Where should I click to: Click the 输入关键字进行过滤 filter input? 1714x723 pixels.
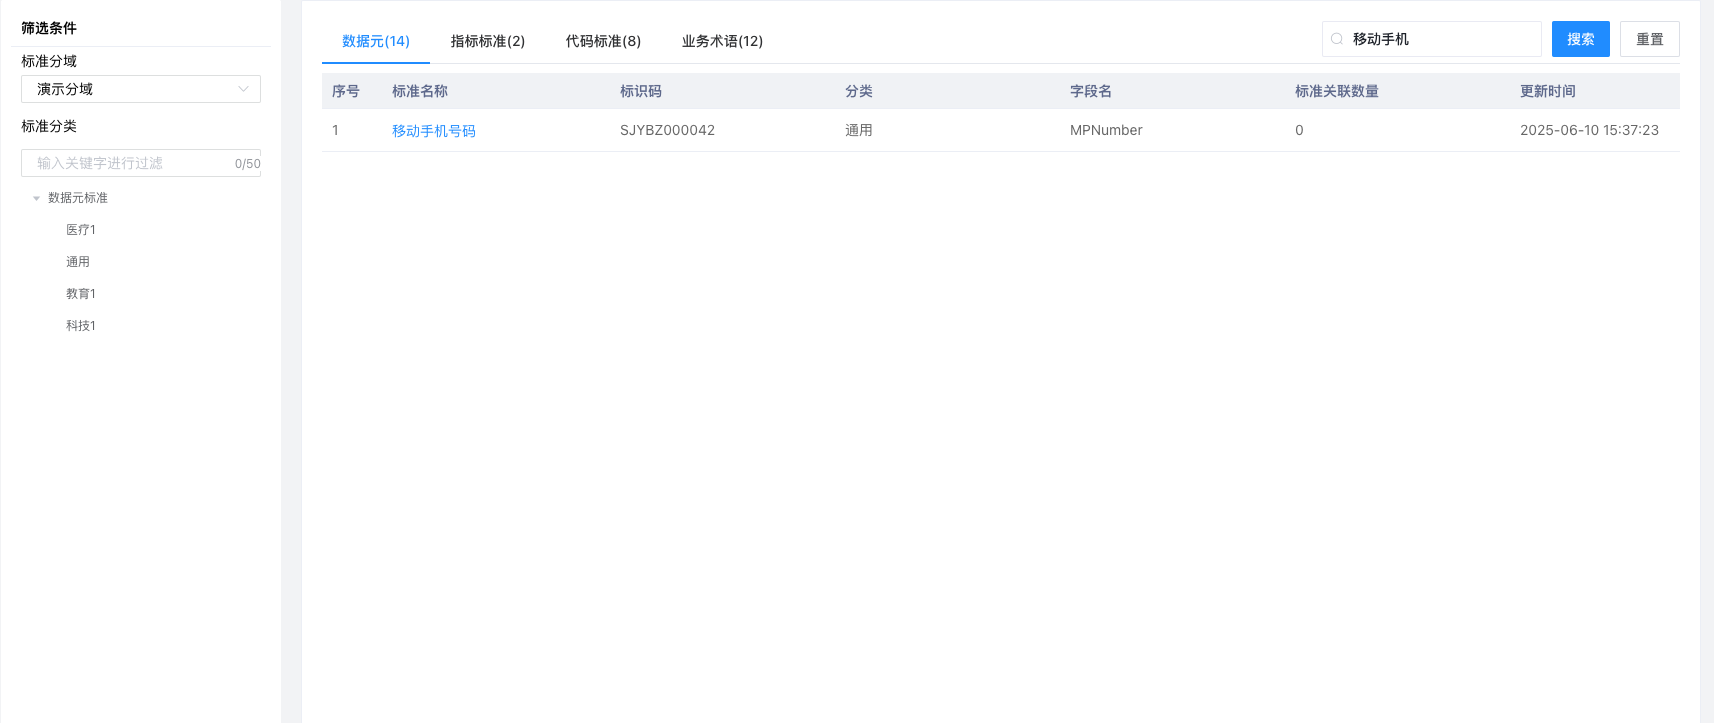pos(141,163)
